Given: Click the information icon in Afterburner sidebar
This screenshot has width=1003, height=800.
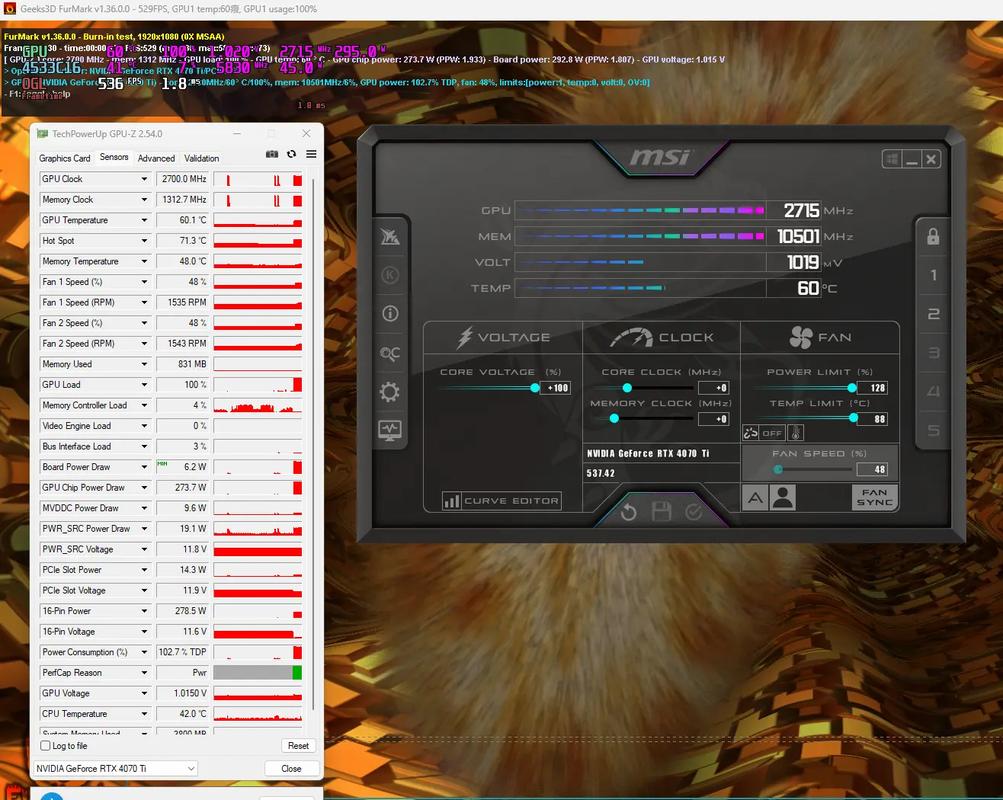Looking at the screenshot, I should (x=390, y=314).
